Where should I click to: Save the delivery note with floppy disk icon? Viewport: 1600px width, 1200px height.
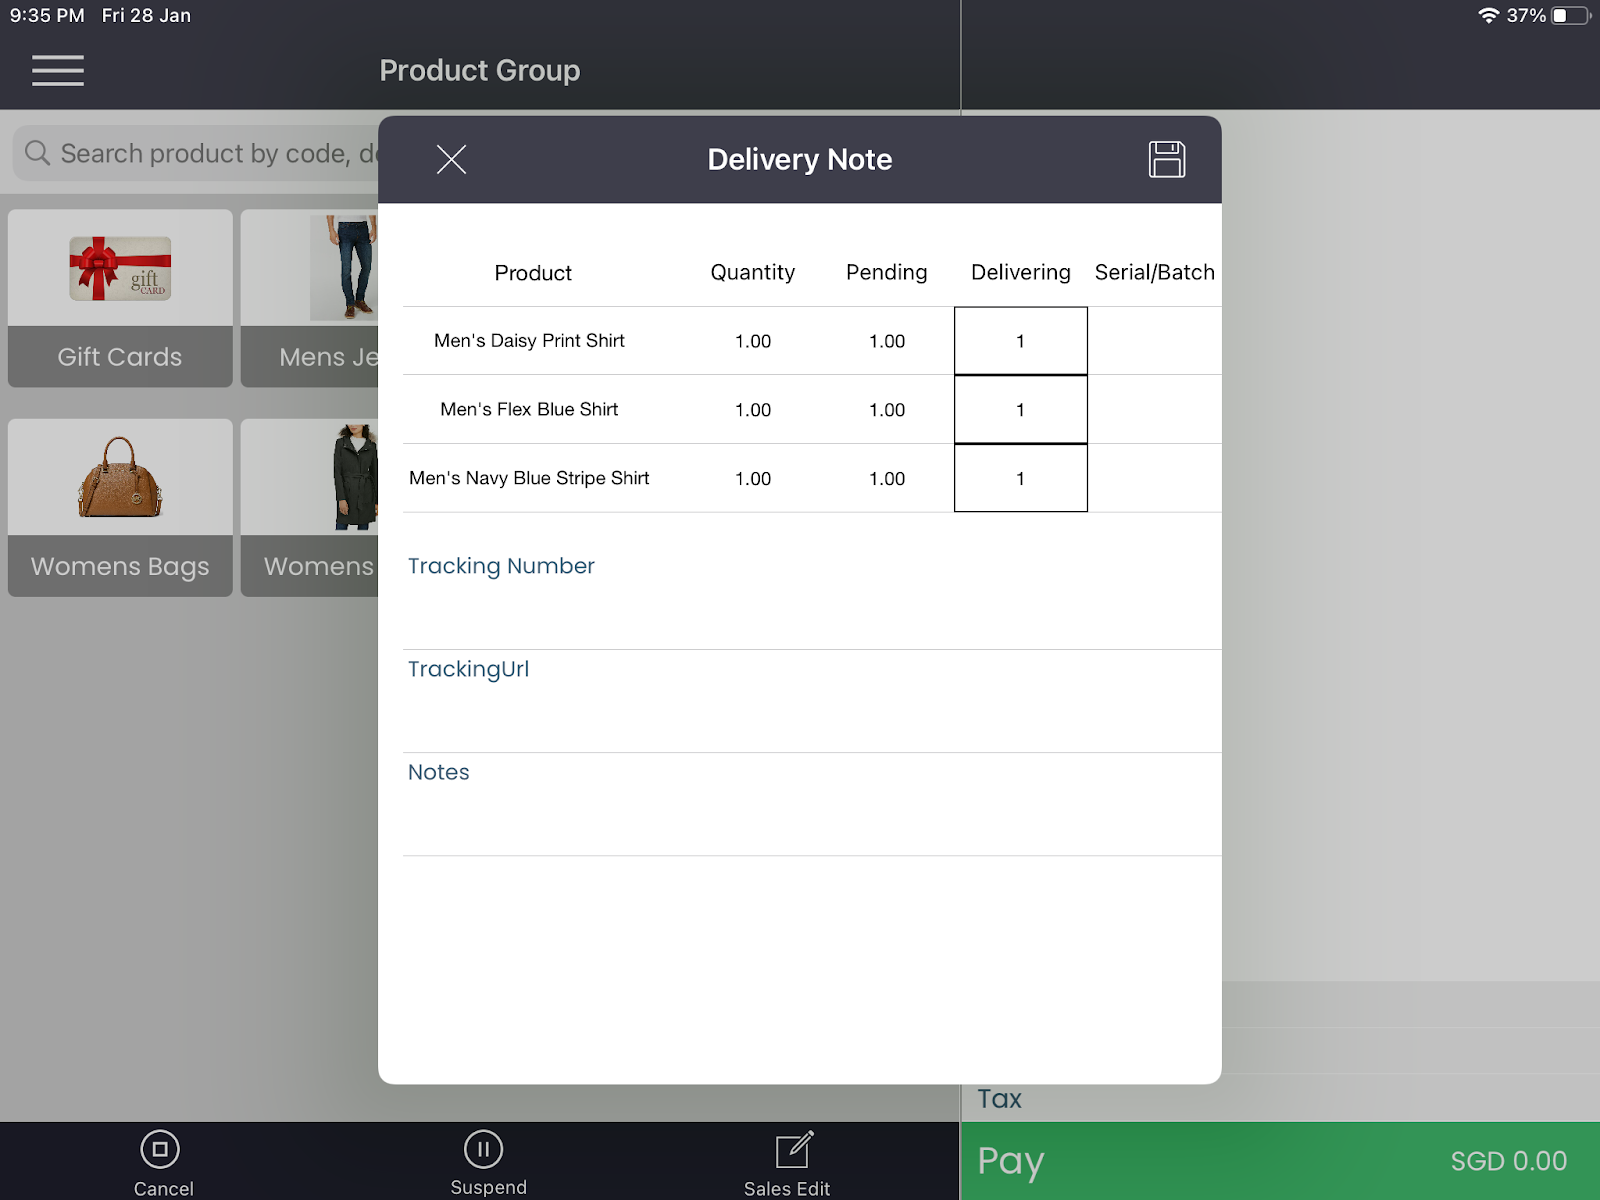click(1166, 160)
